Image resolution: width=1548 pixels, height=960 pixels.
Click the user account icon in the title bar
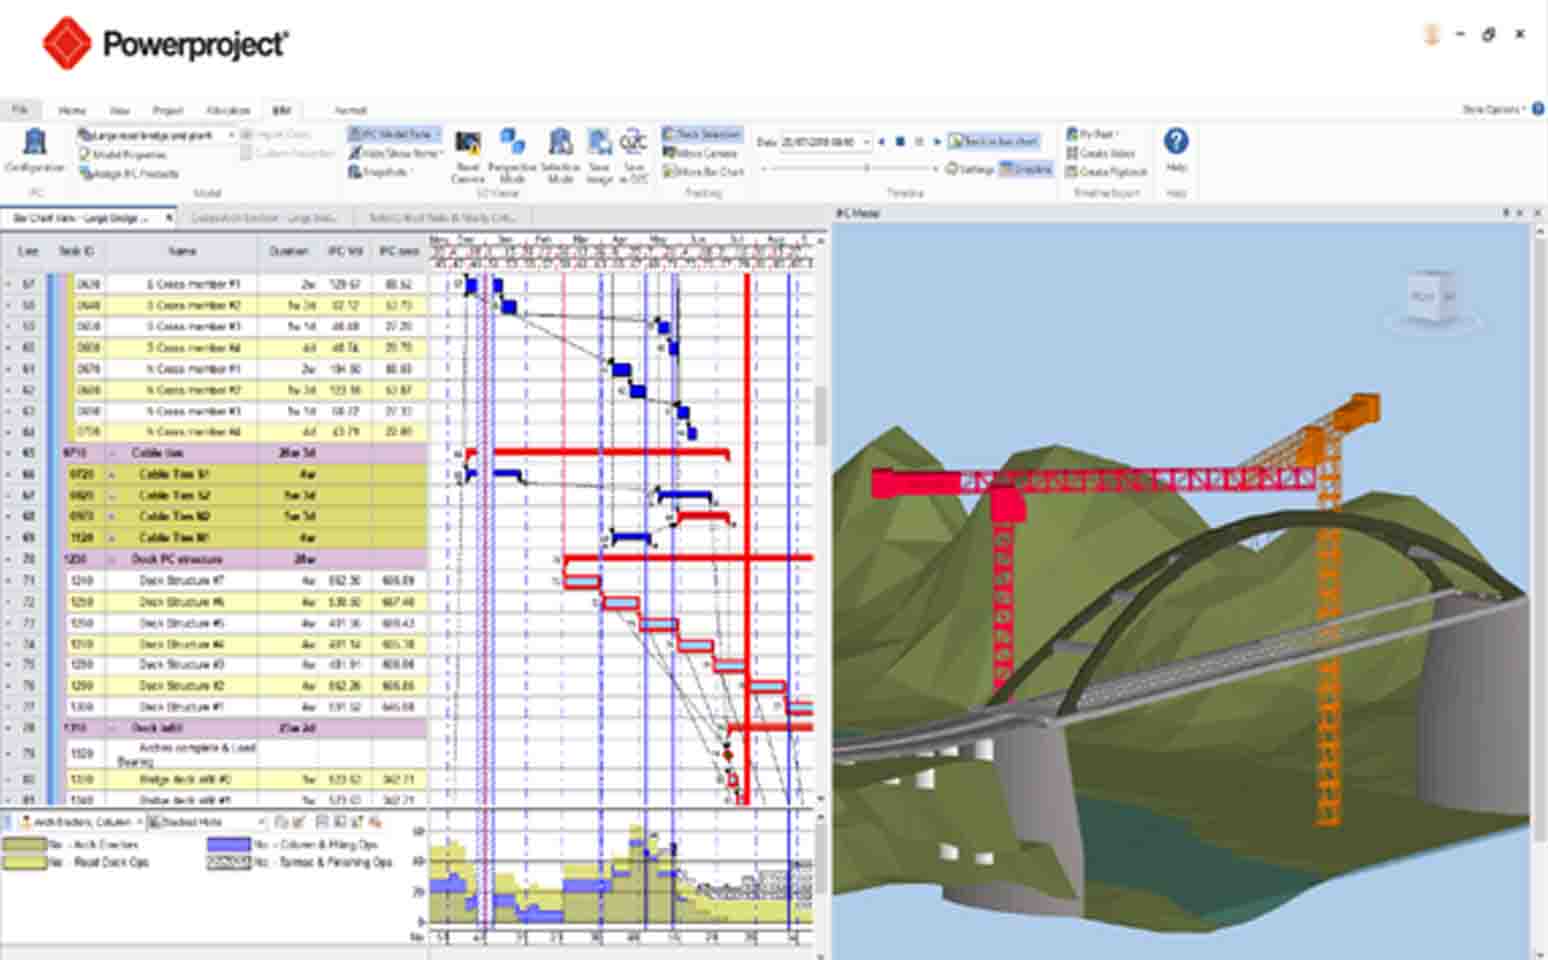coord(1431,34)
